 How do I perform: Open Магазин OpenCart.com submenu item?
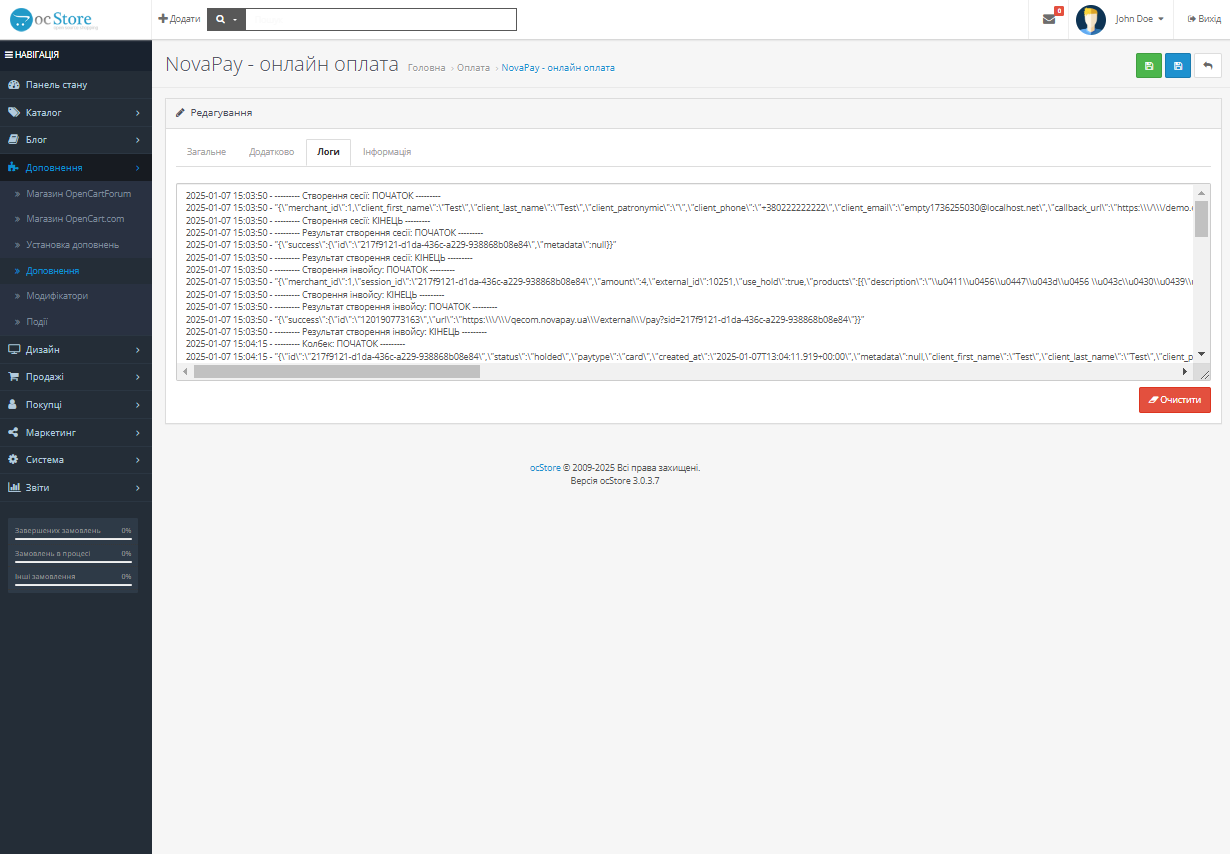76,219
